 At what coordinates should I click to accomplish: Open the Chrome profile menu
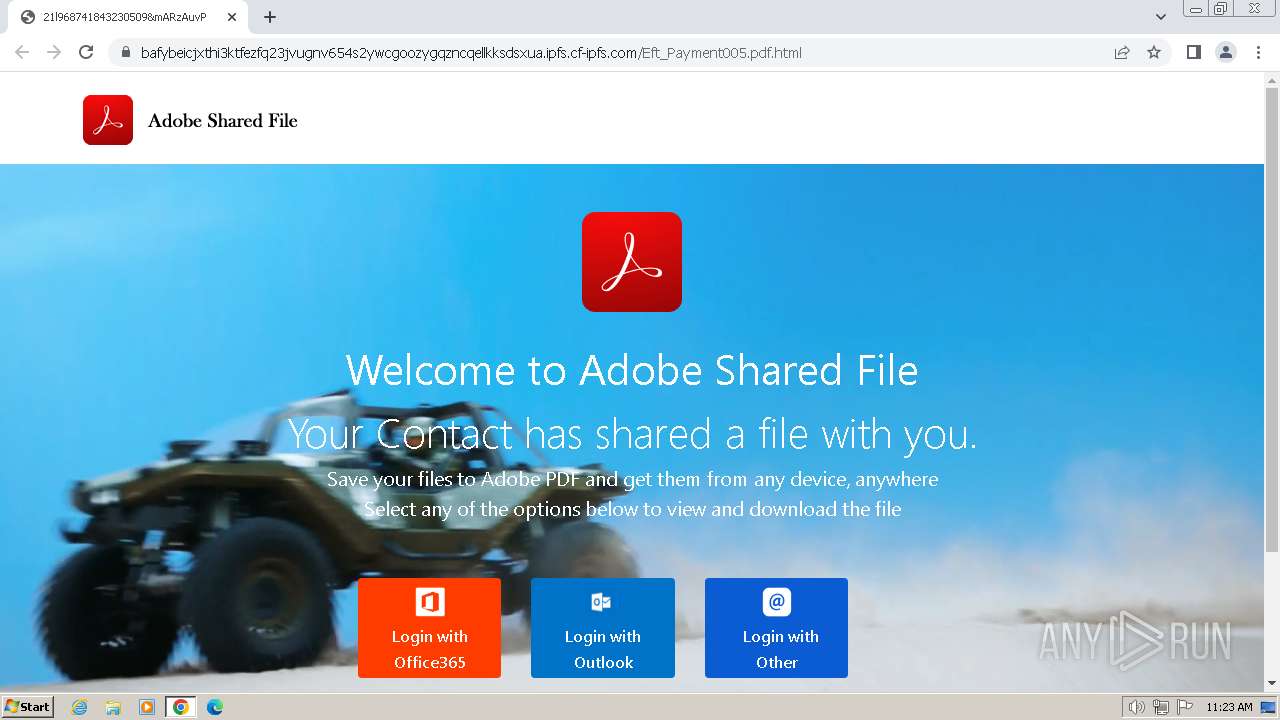(x=1226, y=53)
